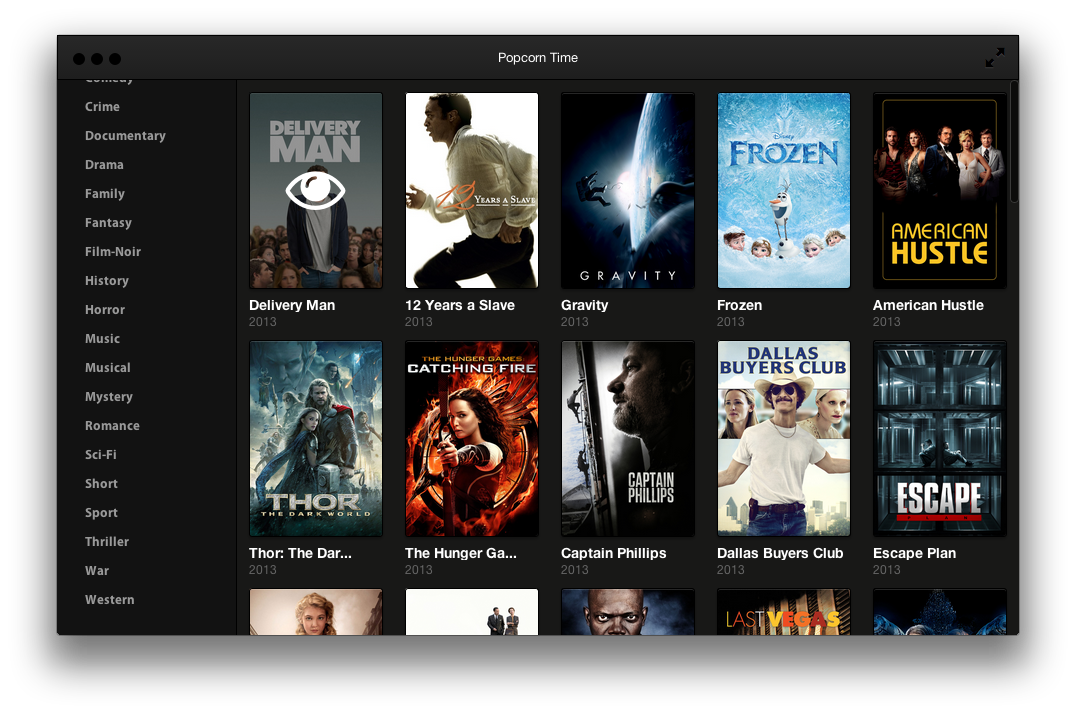Select the Thor: The Dark World poster
1076x714 pixels.
(316, 439)
